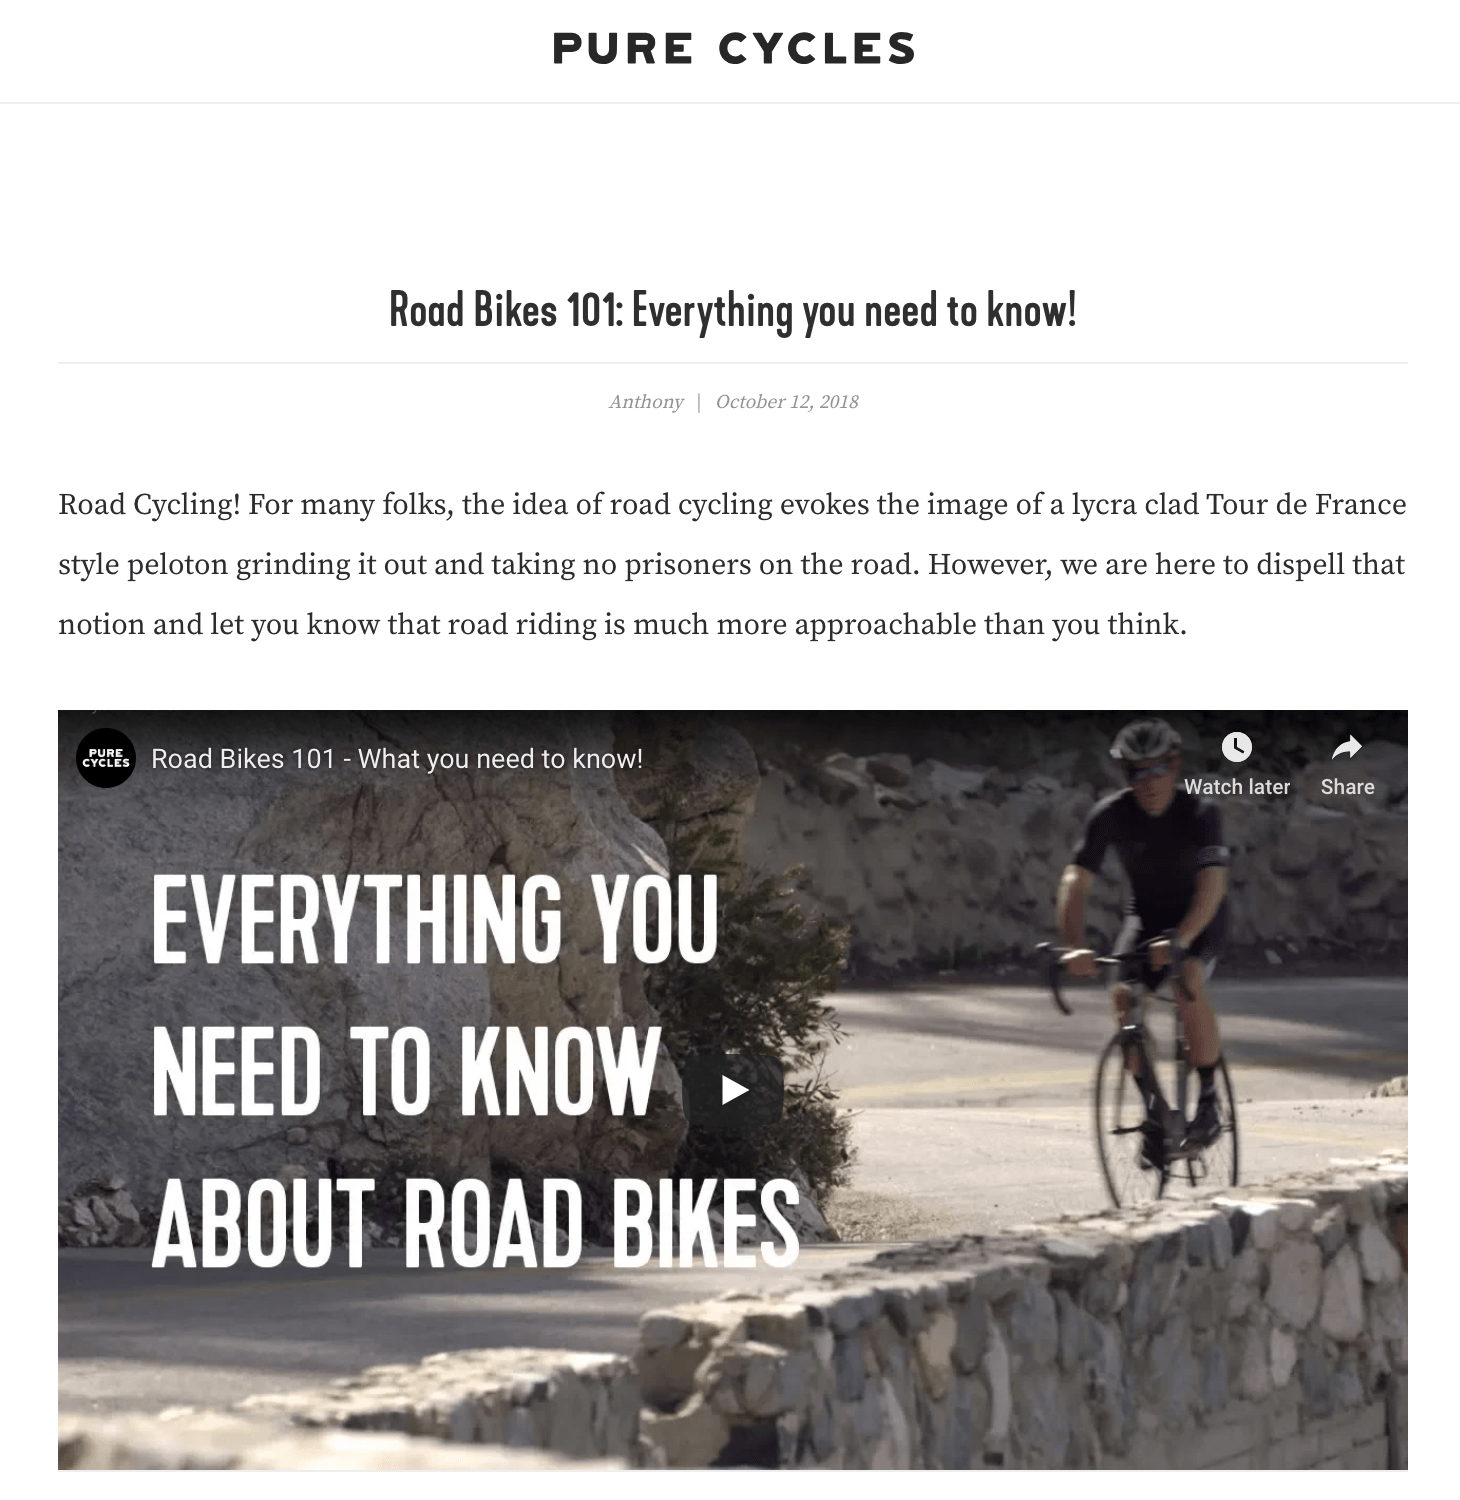
Task: Click the October 12, 2018 date
Action: tap(787, 402)
